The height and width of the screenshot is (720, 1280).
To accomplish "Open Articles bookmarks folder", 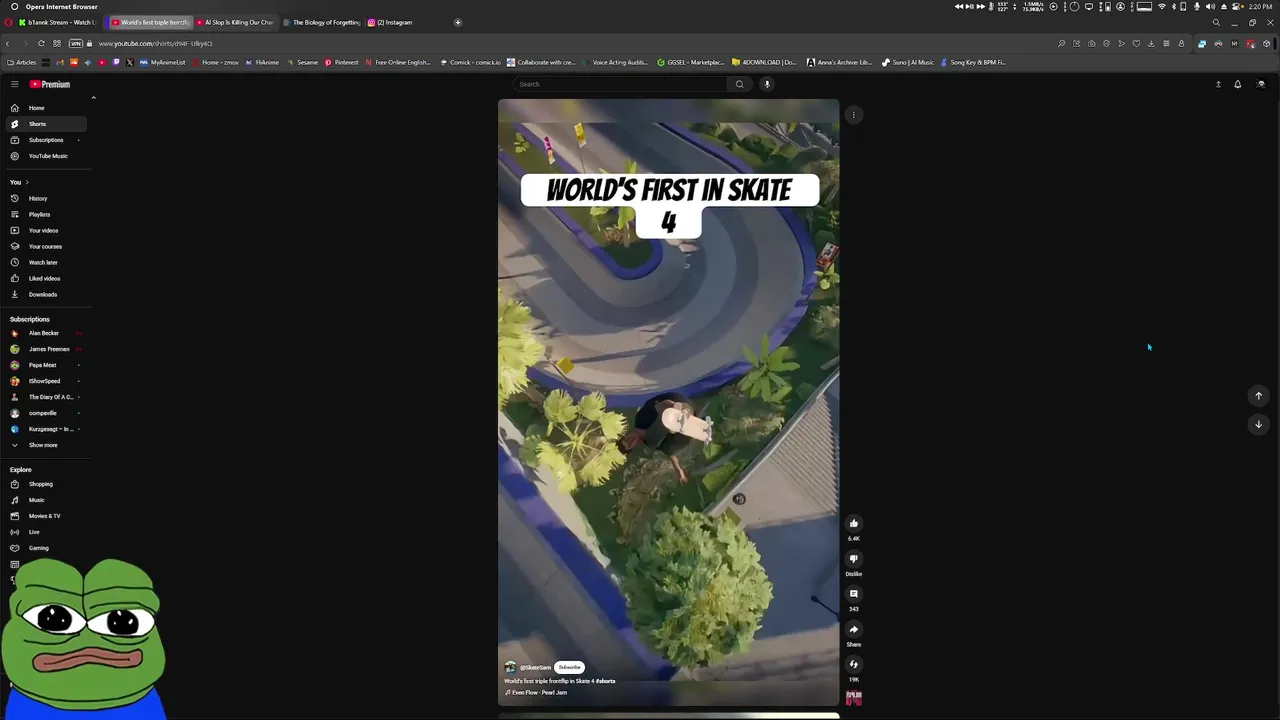I will (x=22, y=62).
